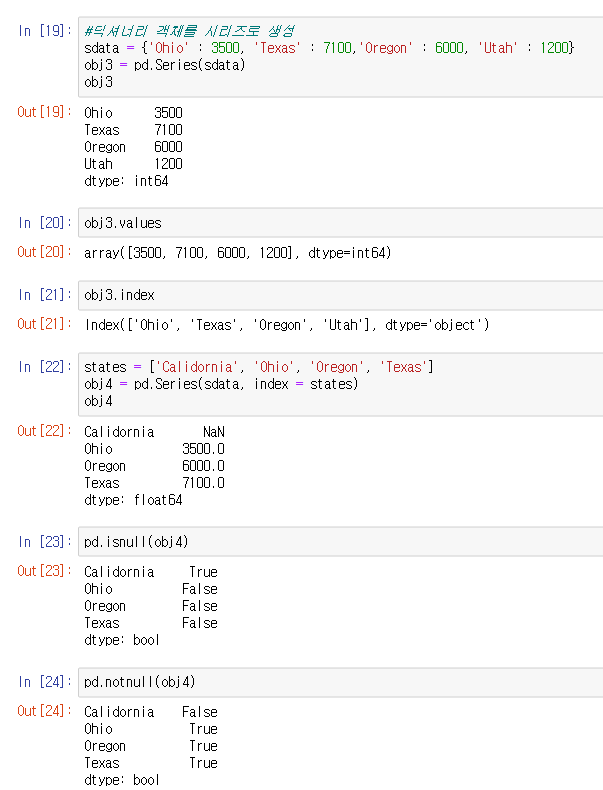Image resolution: width=603 pixels, height=790 pixels.
Task: Click the Korean comment line in cell 19
Action: point(189,31)
